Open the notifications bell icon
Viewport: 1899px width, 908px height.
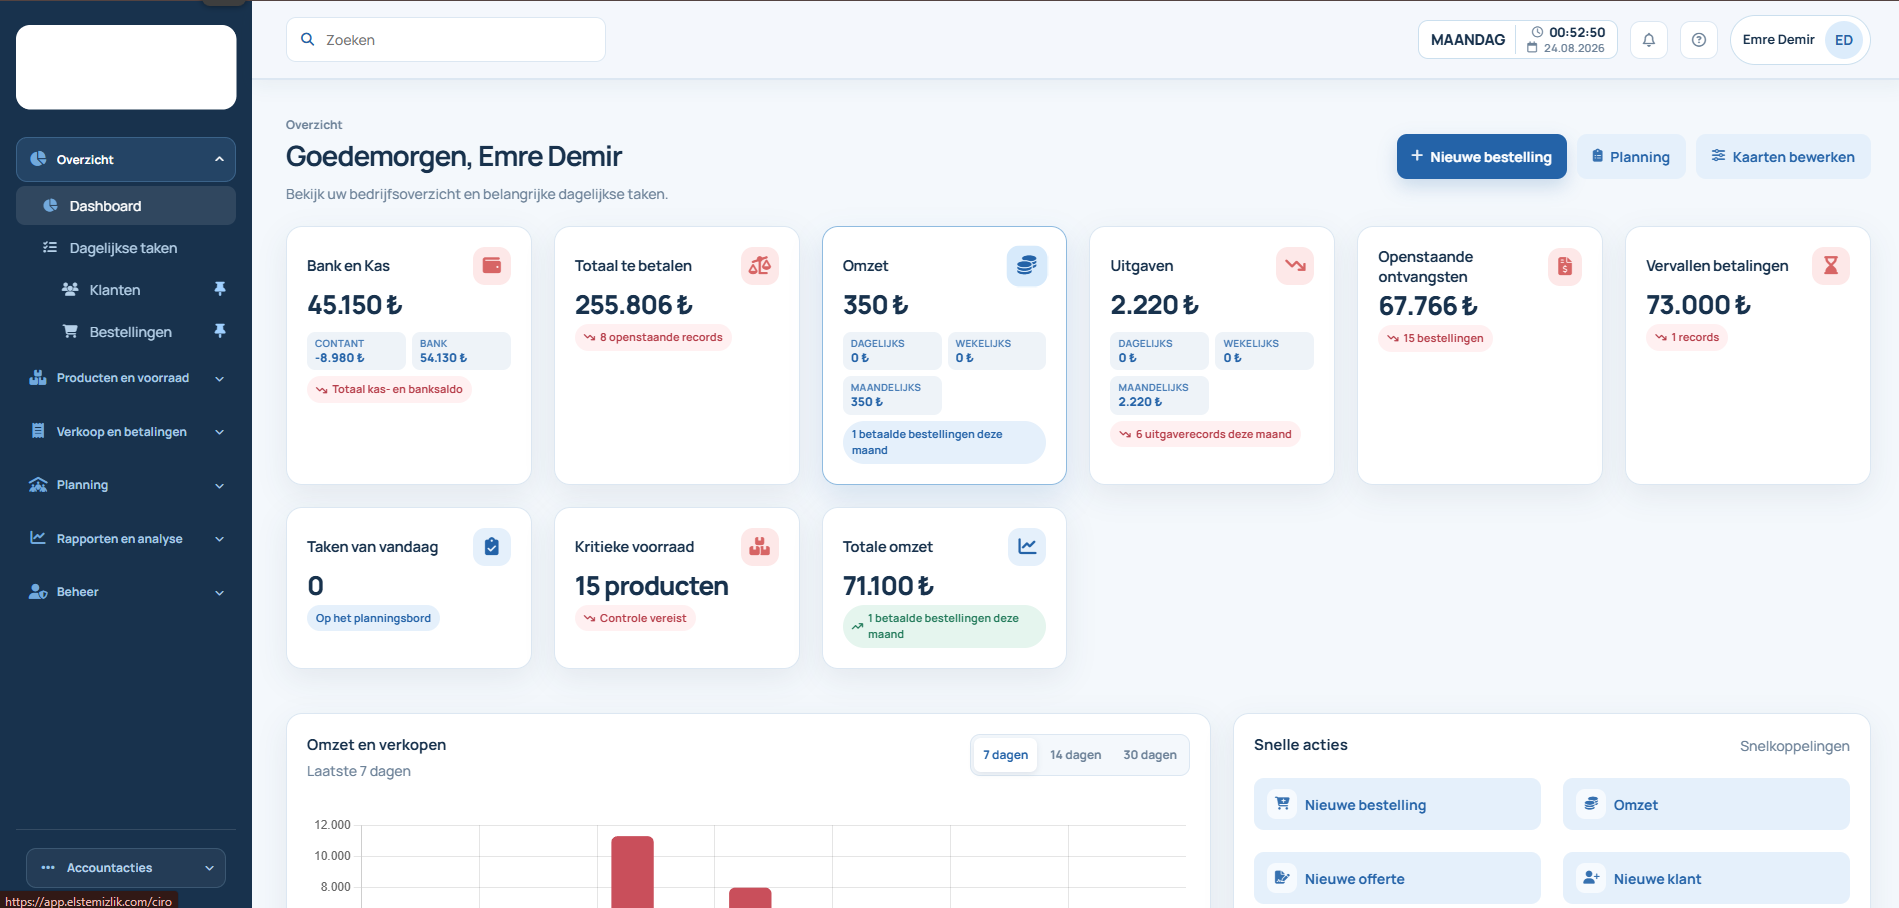pos(1649,40)
